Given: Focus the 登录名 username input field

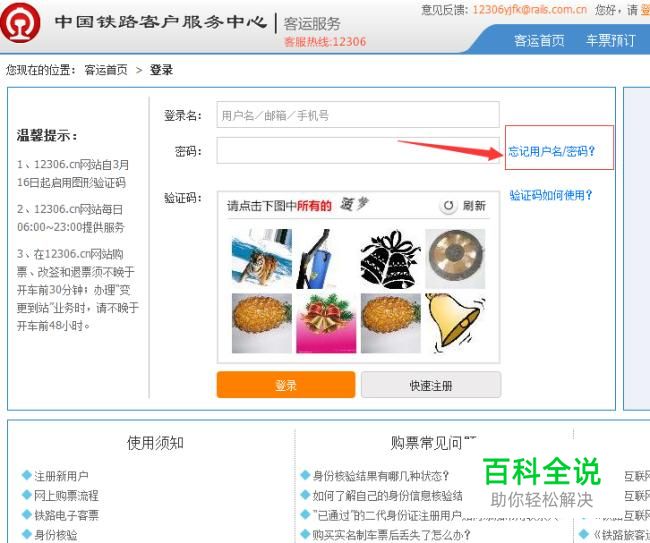Looking at the screenshot, I should (x=358, y=115).
